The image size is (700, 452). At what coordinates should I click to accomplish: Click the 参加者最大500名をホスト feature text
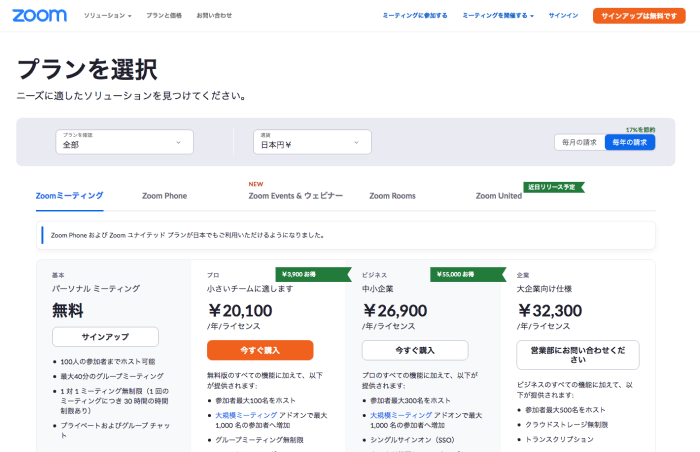coord(565,410)
